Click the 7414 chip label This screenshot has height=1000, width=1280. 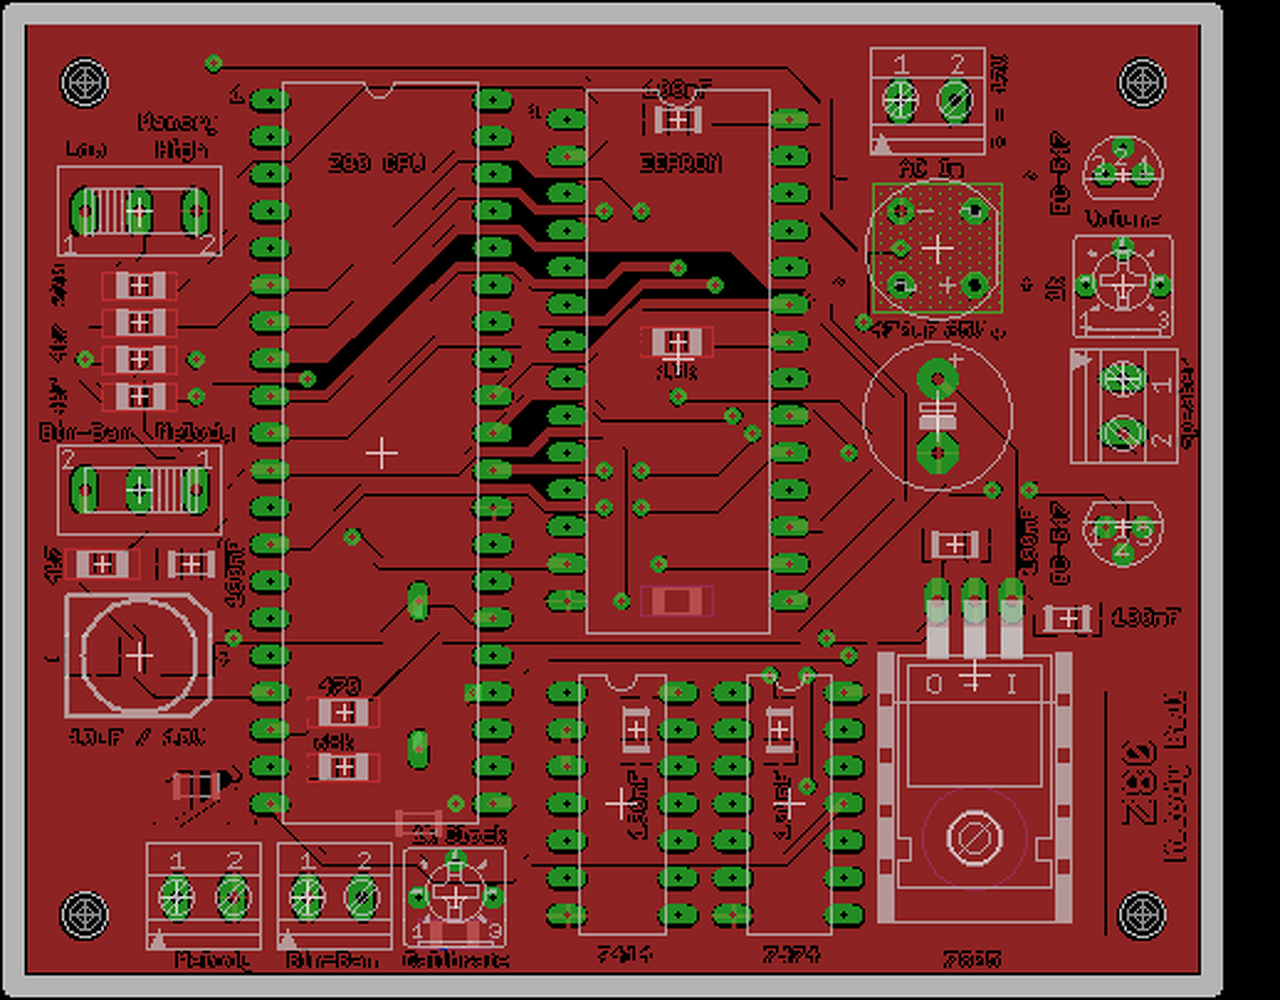tap(623, 954)
